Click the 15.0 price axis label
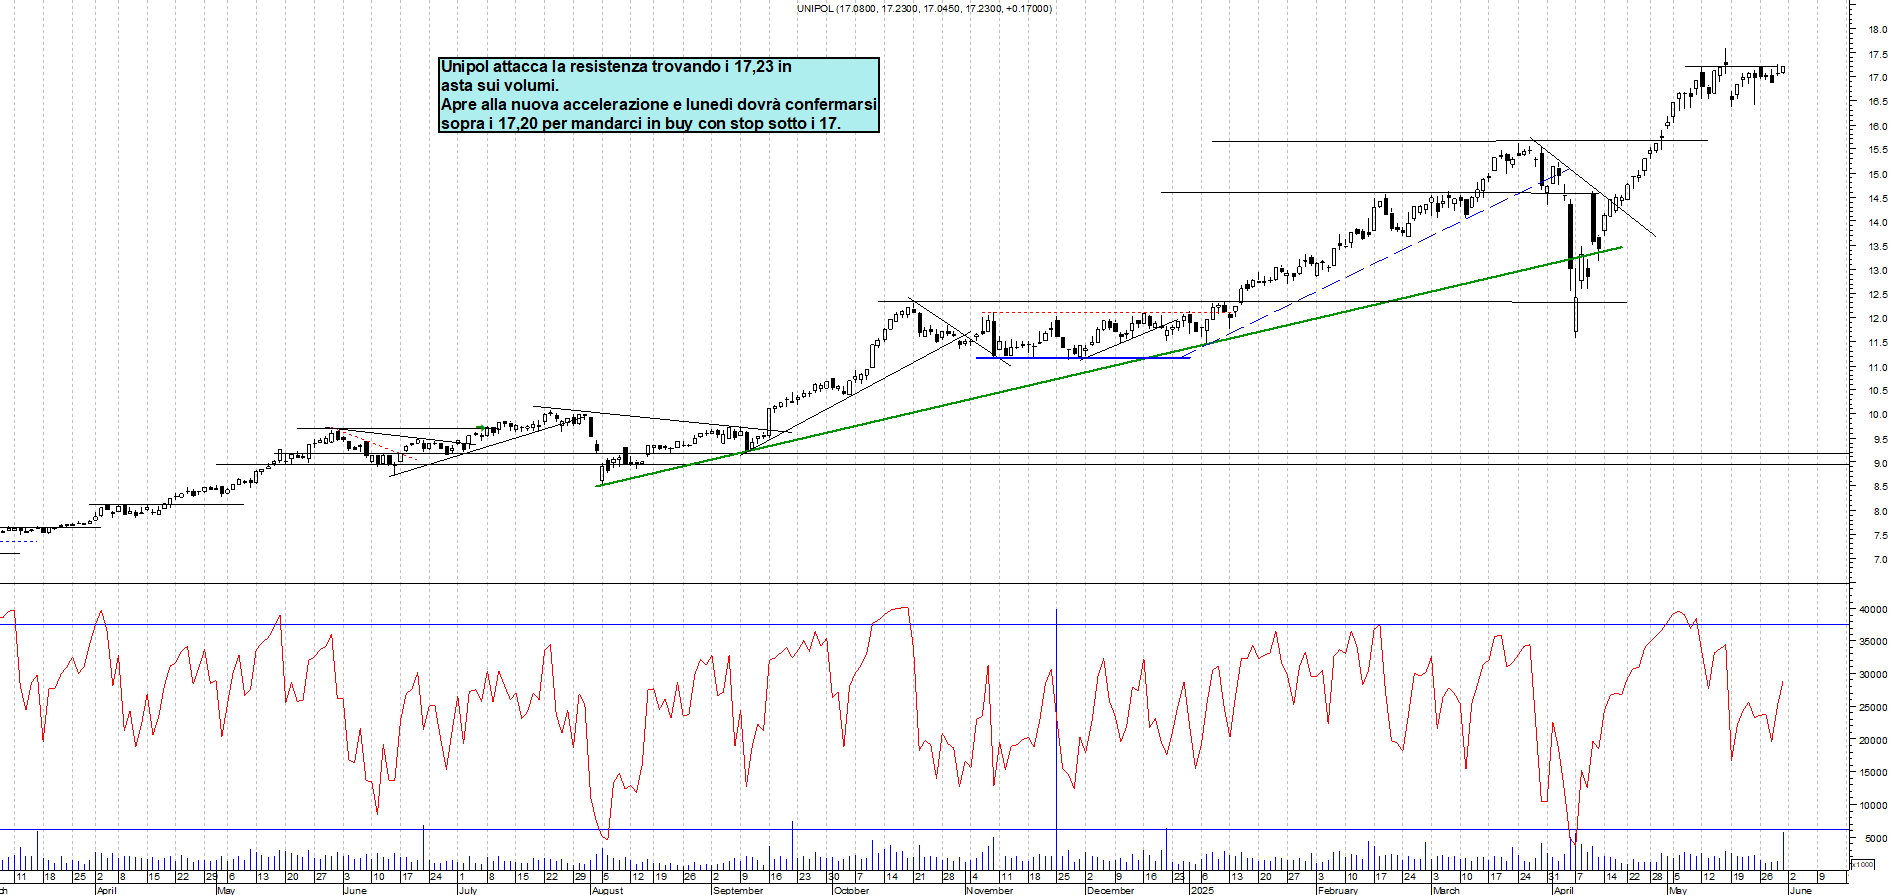Viewport: 1890px width, 895px height. [x=1877, y=175]
